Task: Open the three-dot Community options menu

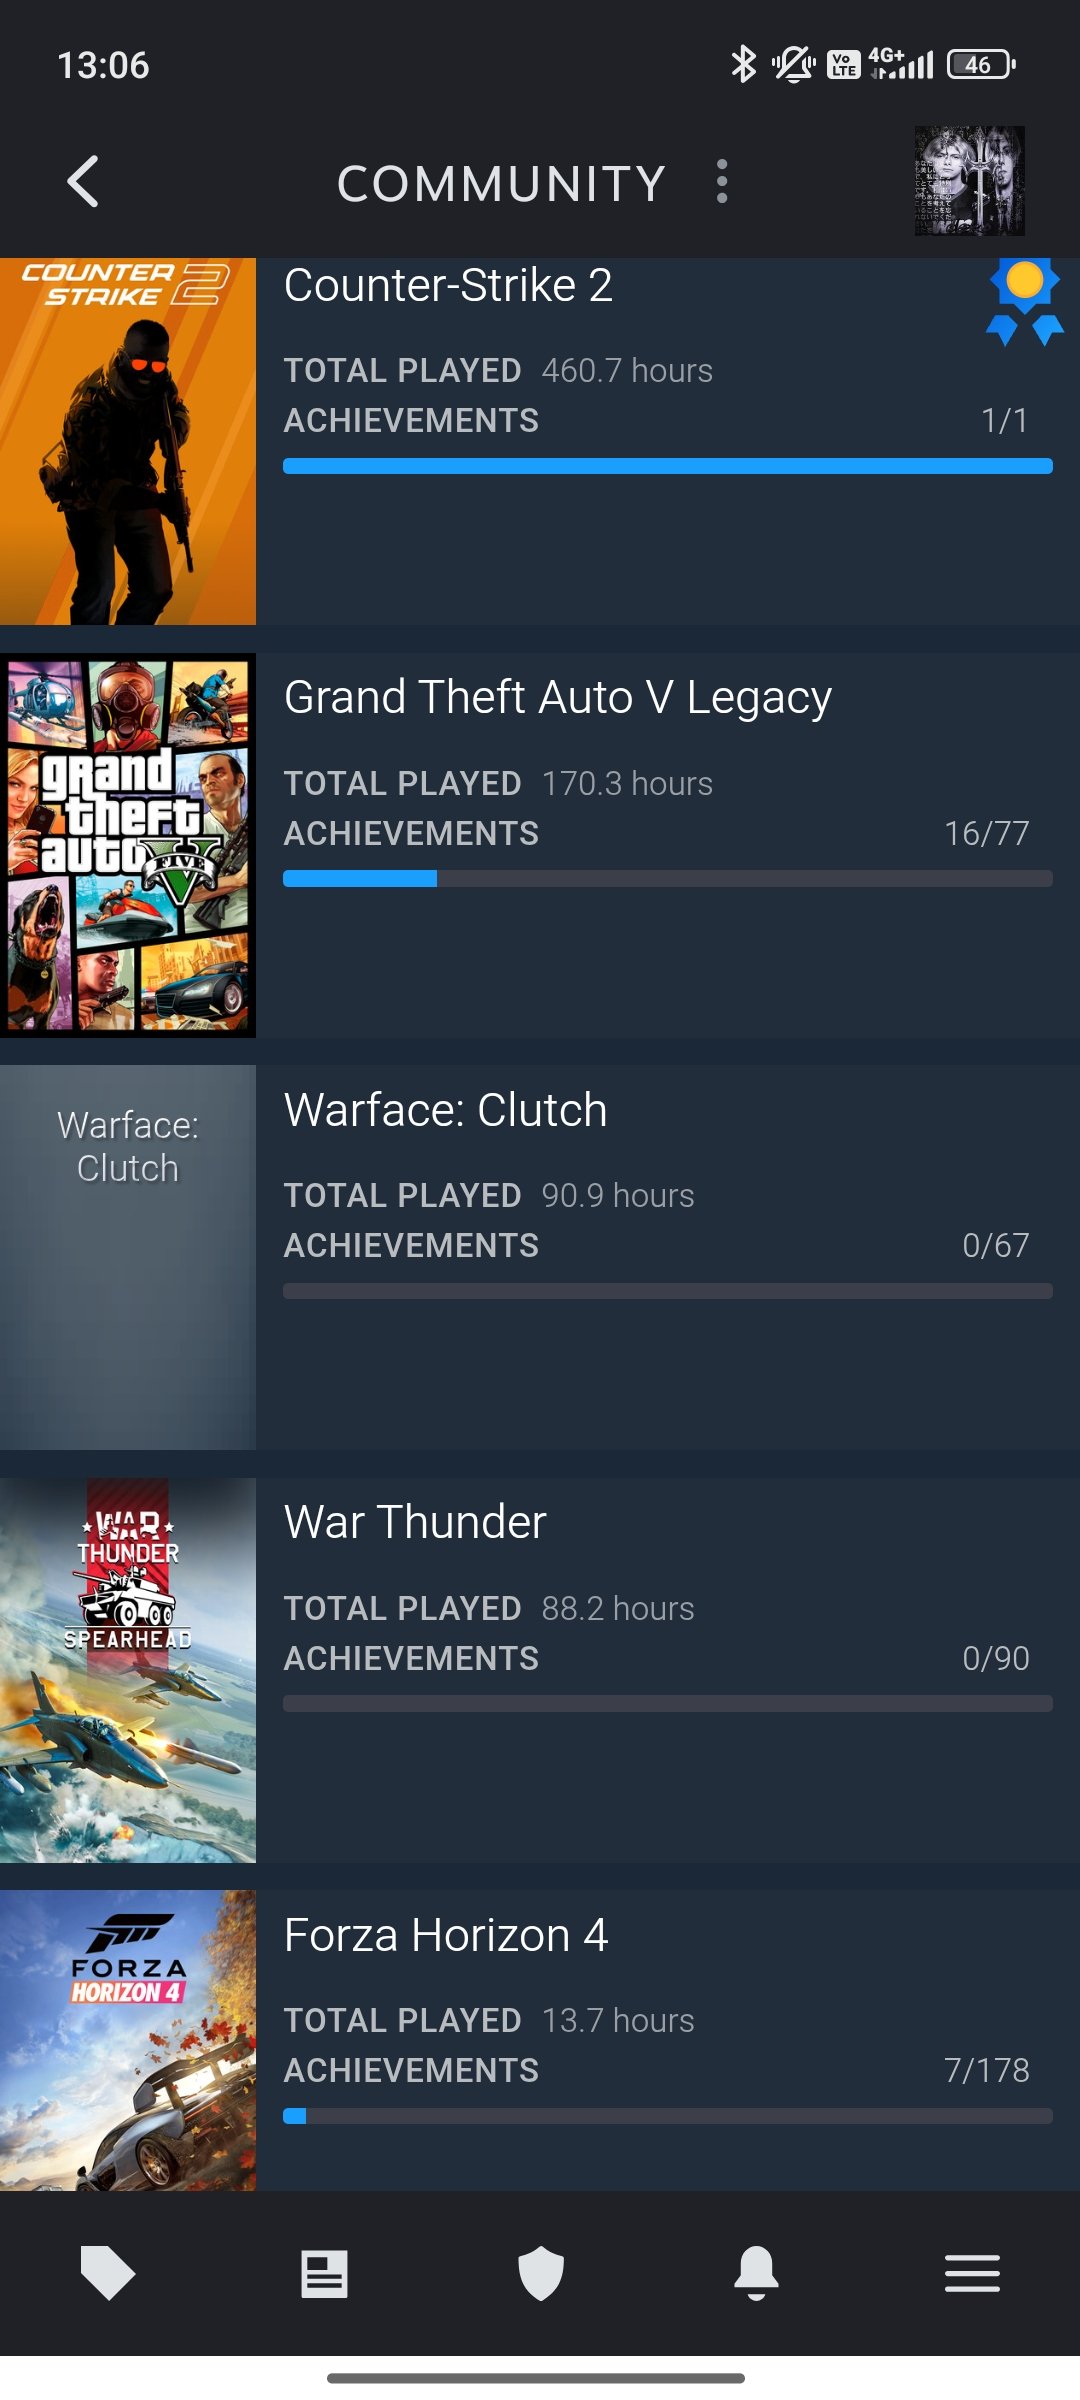Action: tap(722, 182)
